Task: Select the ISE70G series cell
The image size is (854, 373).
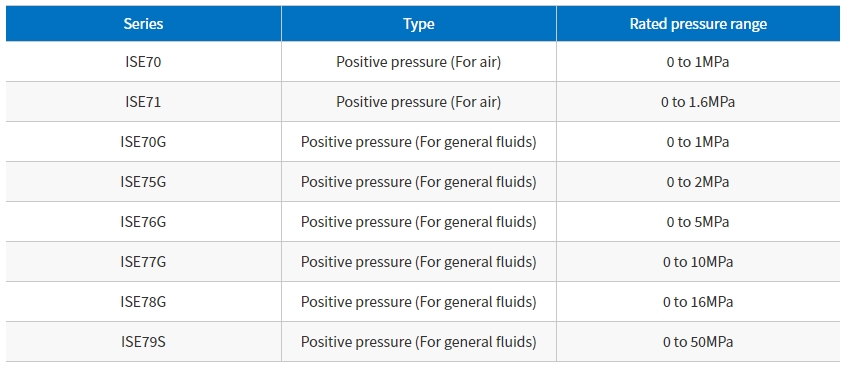Action: [x=143, y=142]
